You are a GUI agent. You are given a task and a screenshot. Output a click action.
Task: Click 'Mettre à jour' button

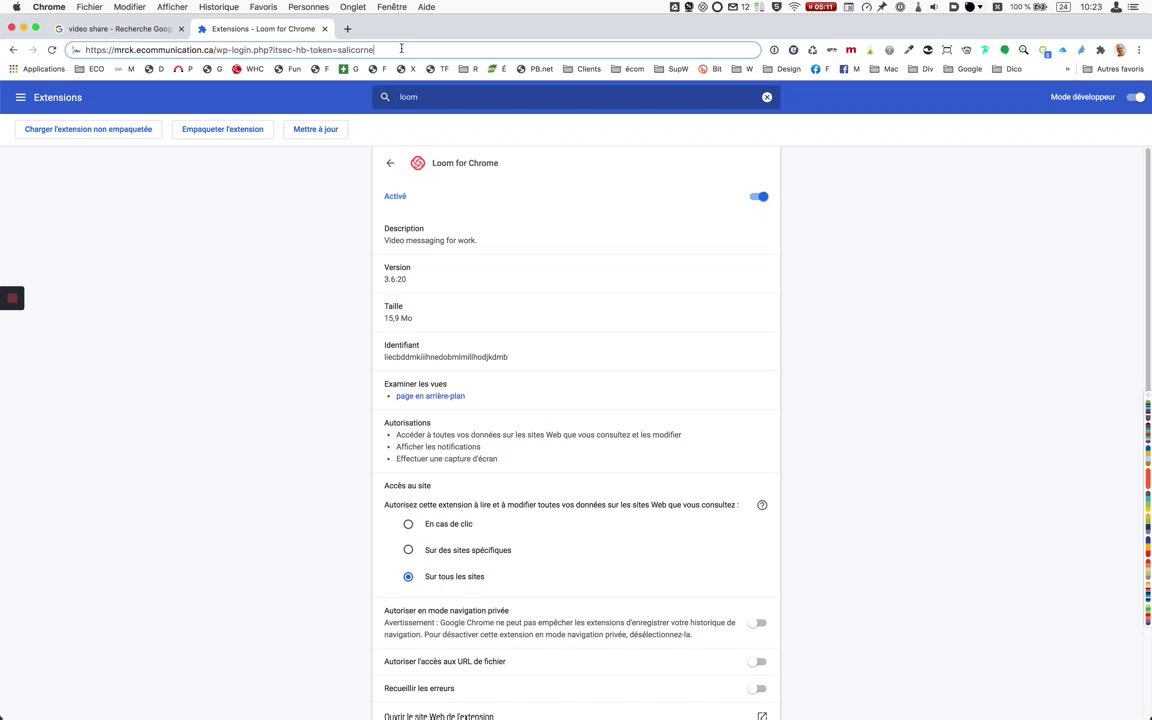pos(316,129)
